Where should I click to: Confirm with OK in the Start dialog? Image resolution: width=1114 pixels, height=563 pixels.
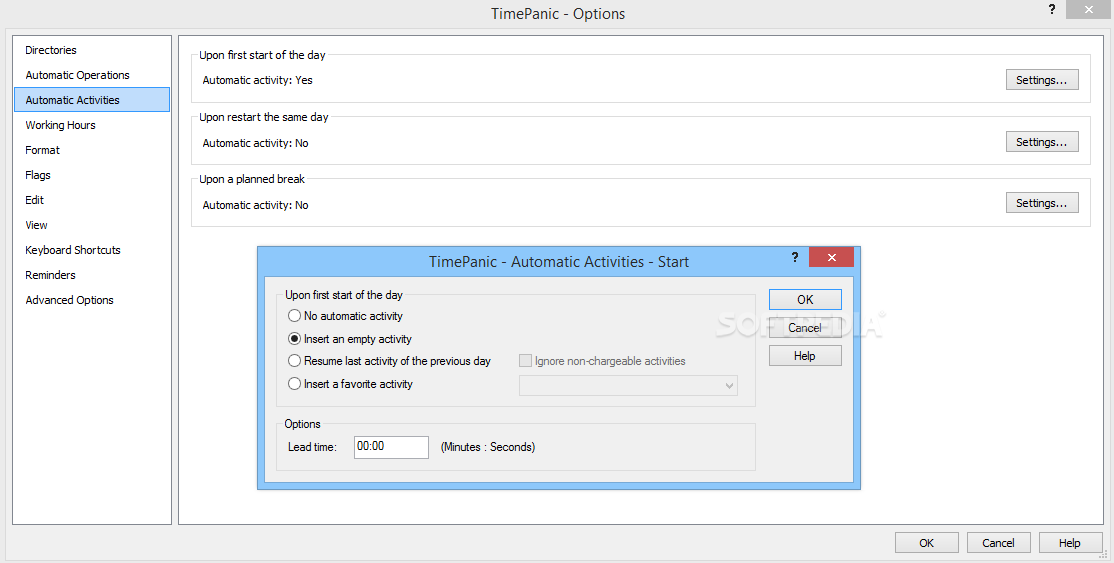click(805, 299)
